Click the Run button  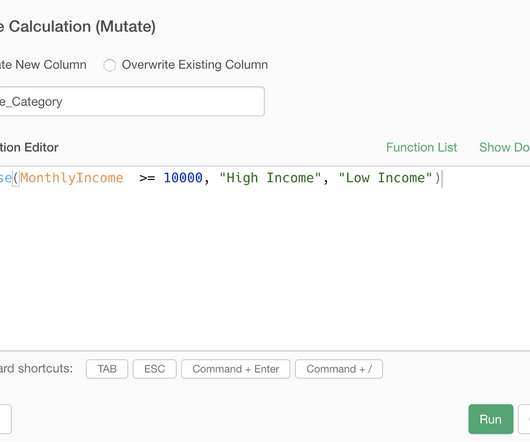(491, 419)
